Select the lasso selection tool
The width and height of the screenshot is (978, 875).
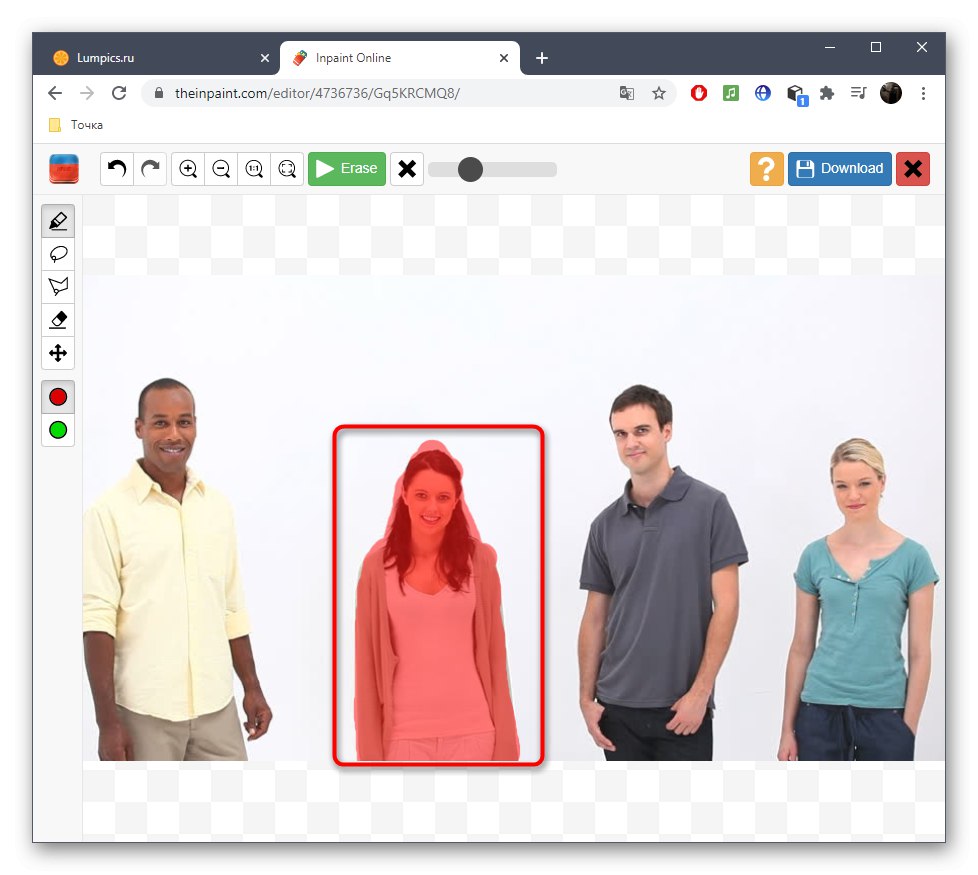(x=58, y=254)
